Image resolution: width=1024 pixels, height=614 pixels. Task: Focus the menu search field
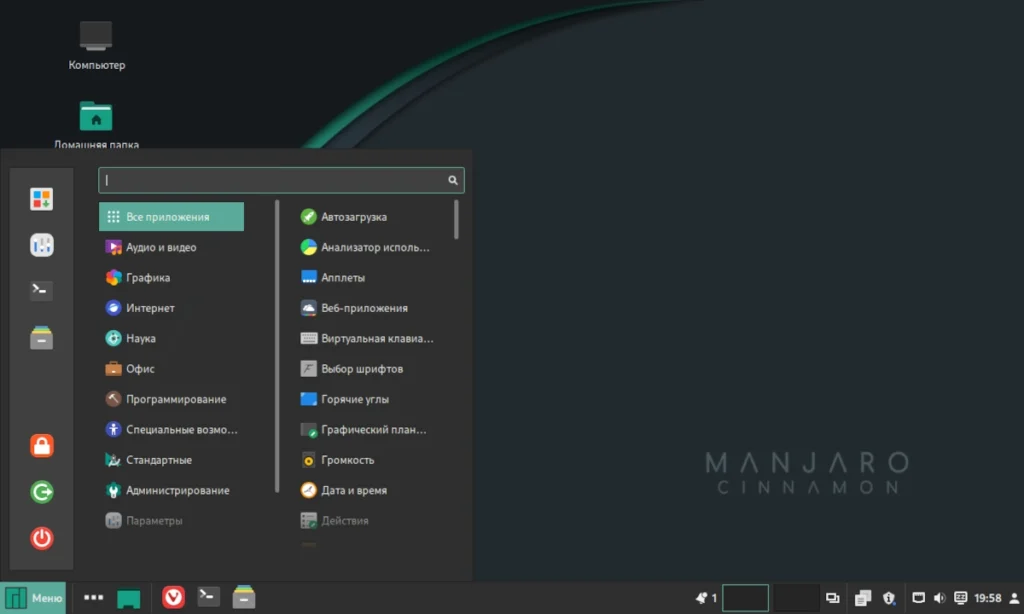(x=281, y=180)
